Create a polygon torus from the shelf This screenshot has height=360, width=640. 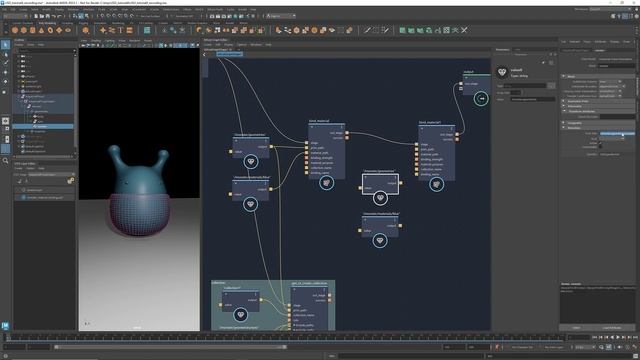click(50, 30)
